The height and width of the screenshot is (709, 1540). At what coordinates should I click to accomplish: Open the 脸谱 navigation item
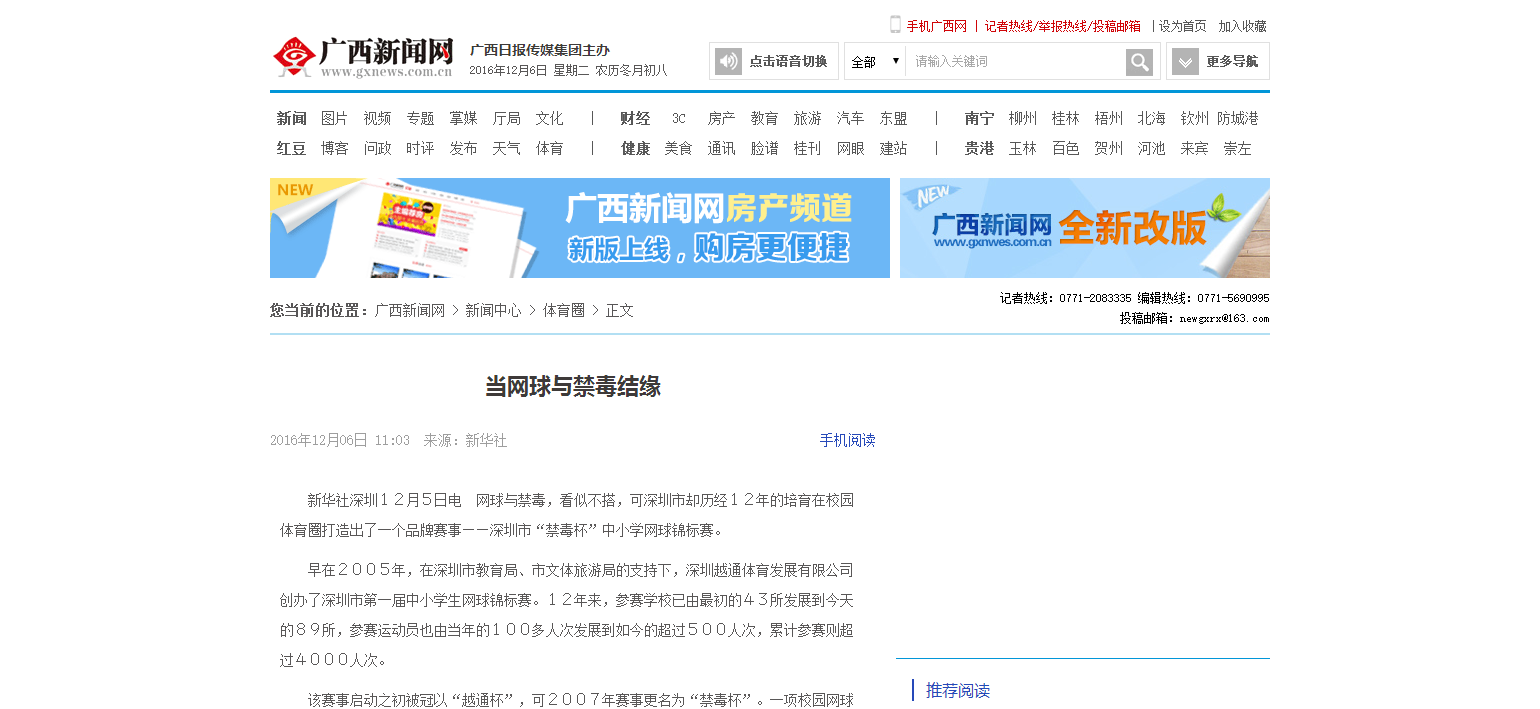pos(764,148)
